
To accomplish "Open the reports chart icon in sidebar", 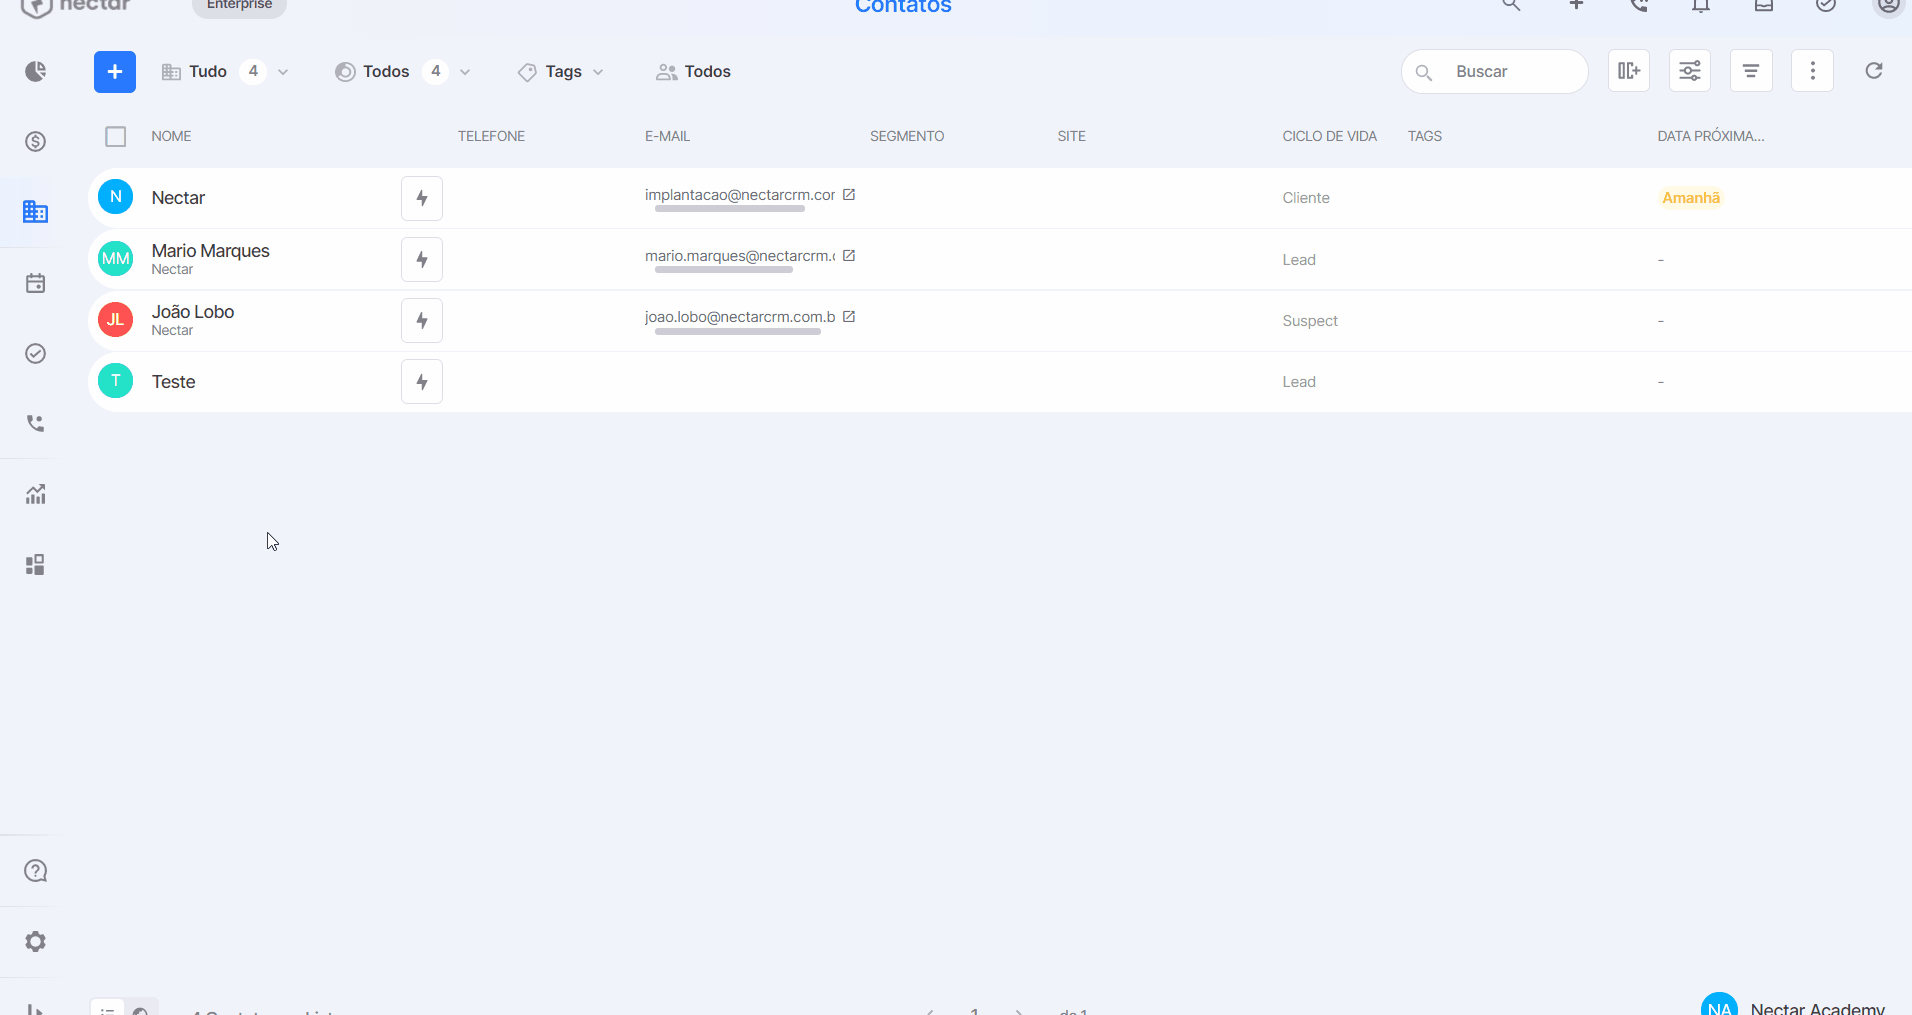I will click(x=35, y=494).
